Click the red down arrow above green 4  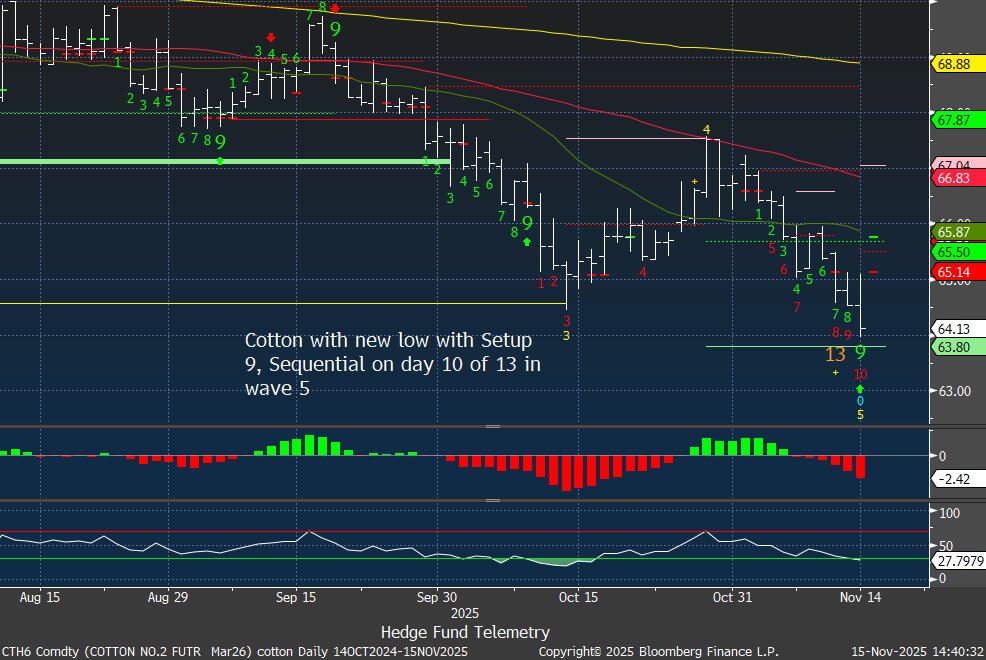coord(271,37)
